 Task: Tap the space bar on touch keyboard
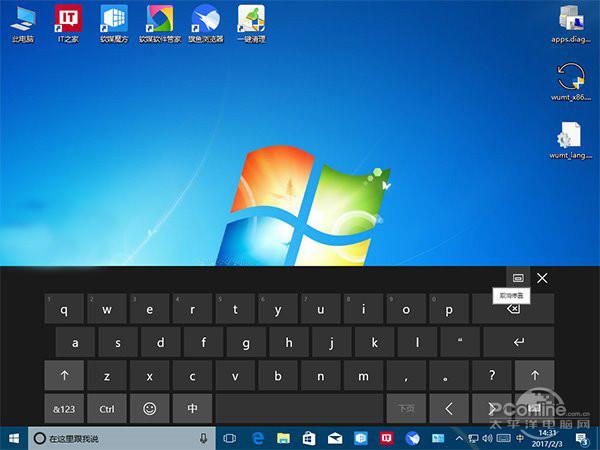[299, 409]
